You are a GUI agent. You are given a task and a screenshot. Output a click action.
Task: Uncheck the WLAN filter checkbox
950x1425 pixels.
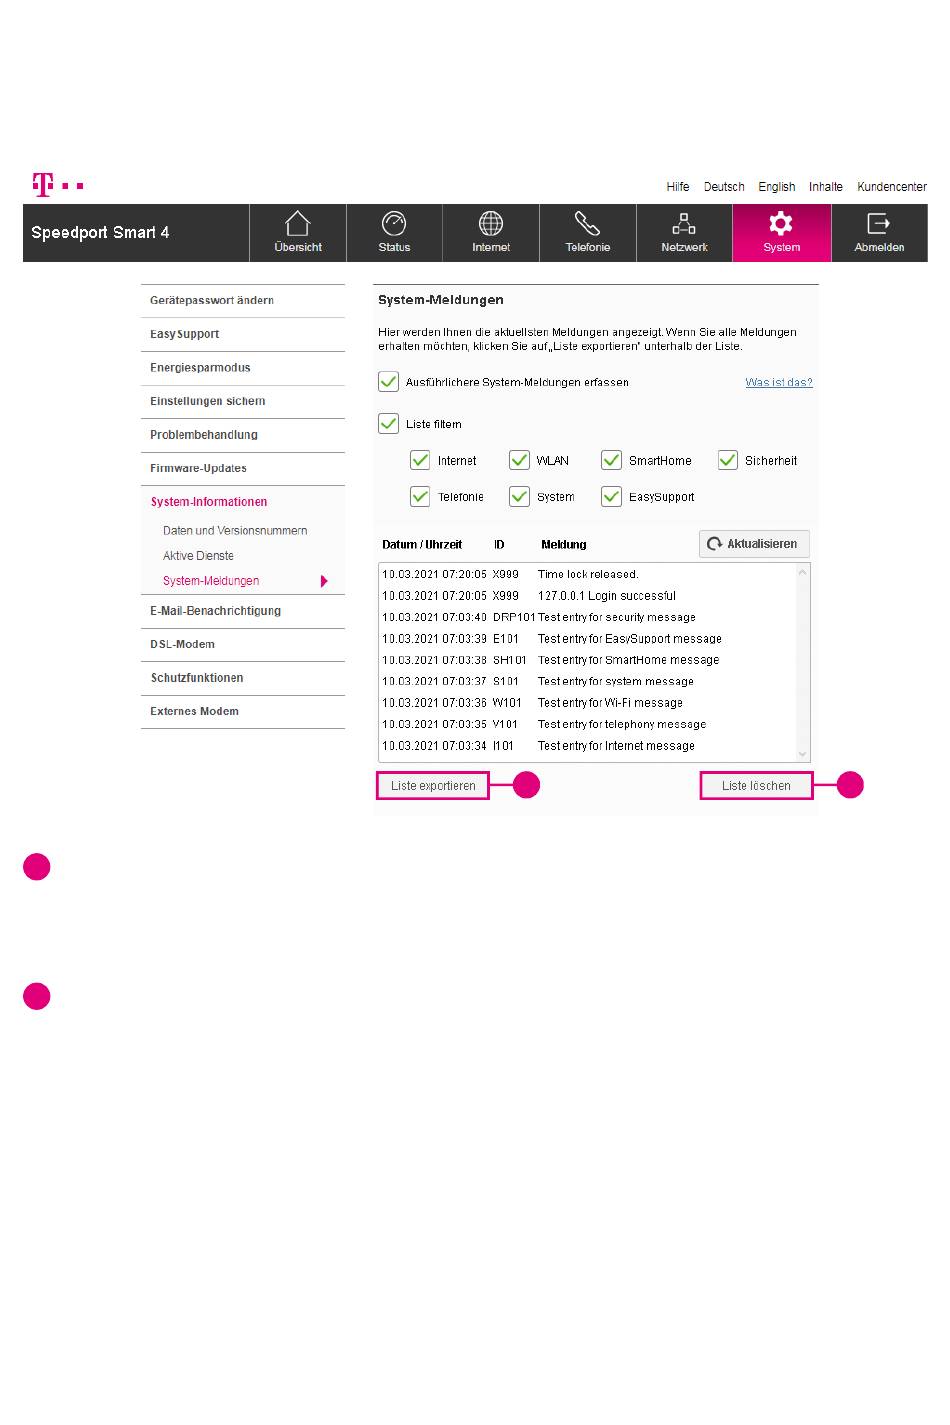point(519,460)
